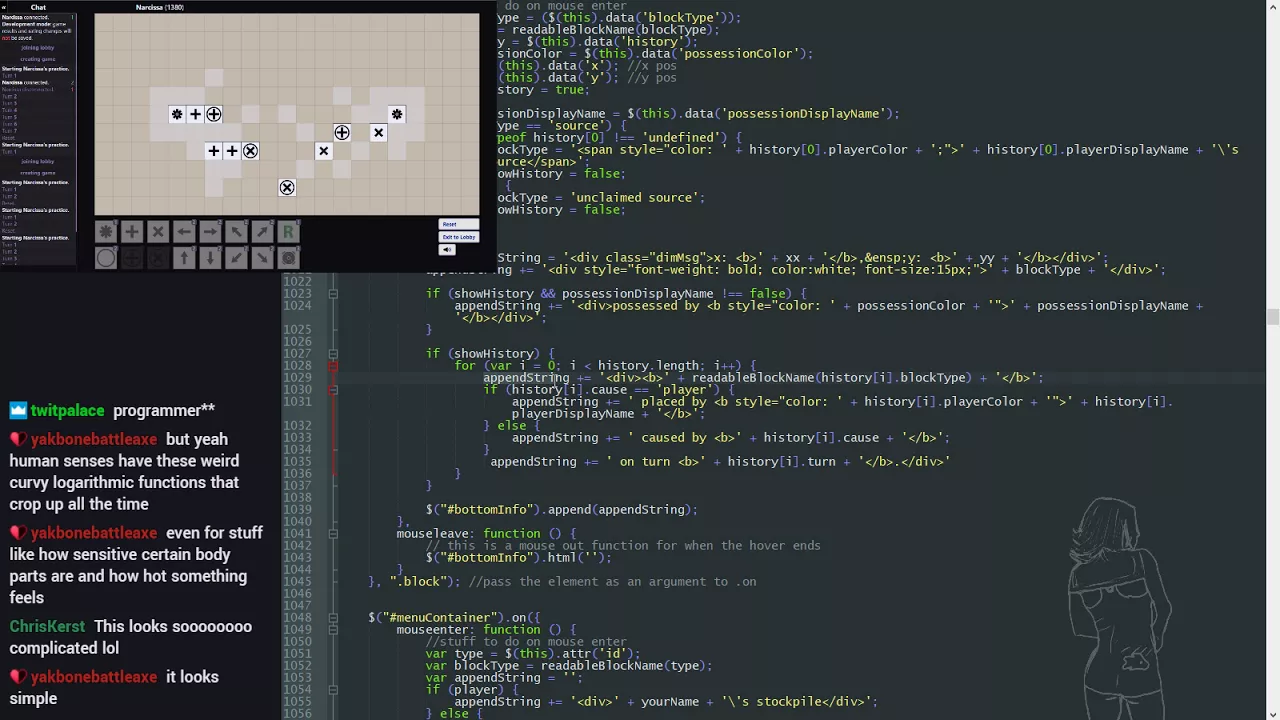Click the heart badge next to 'even for stuff' message
This screenshot has width=1280, height=720.
pos(18,533)
